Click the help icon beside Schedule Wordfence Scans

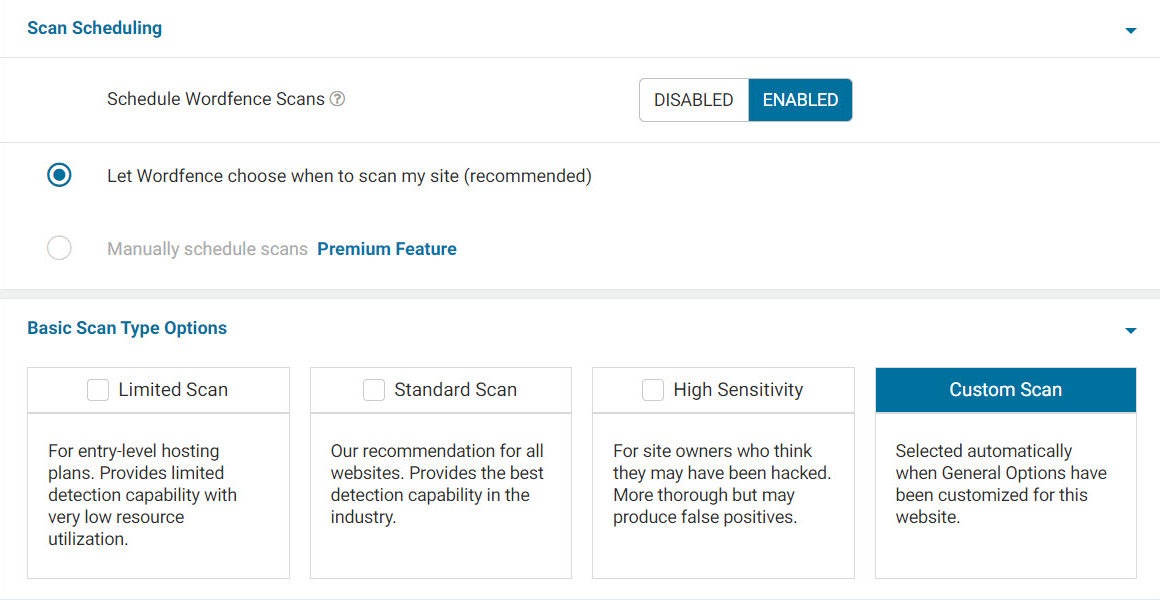338,99
